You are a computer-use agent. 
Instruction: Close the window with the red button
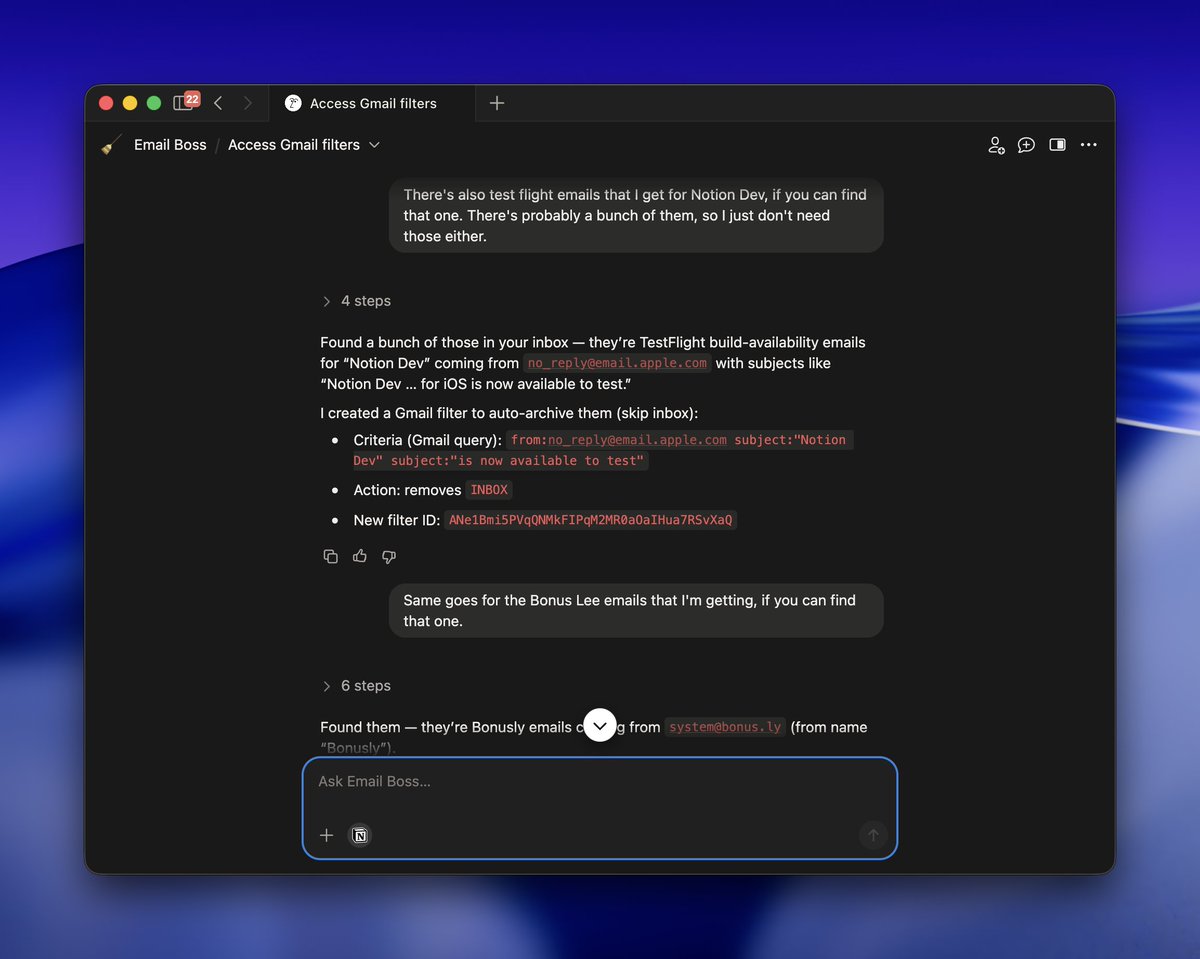[106, 103]
